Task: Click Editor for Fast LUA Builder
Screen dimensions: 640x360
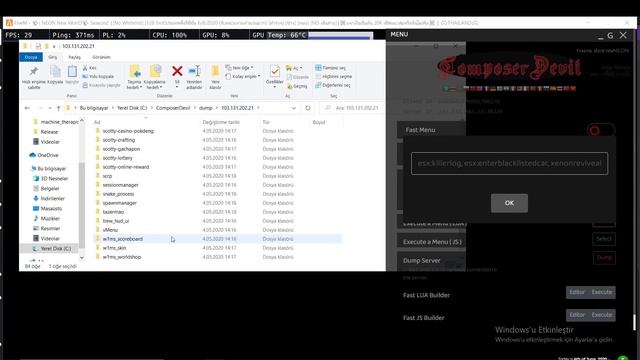Action: click(577, 292)
